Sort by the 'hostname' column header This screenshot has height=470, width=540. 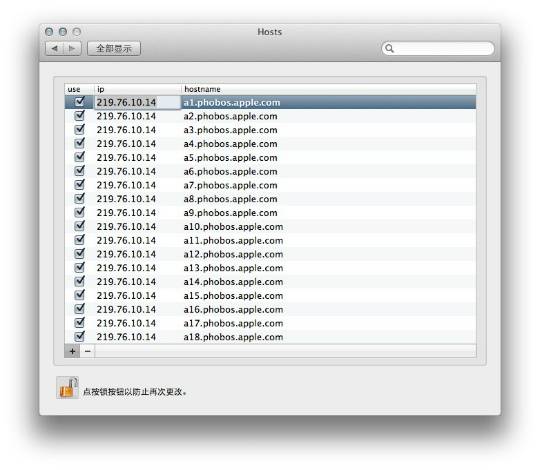(329, 89)
